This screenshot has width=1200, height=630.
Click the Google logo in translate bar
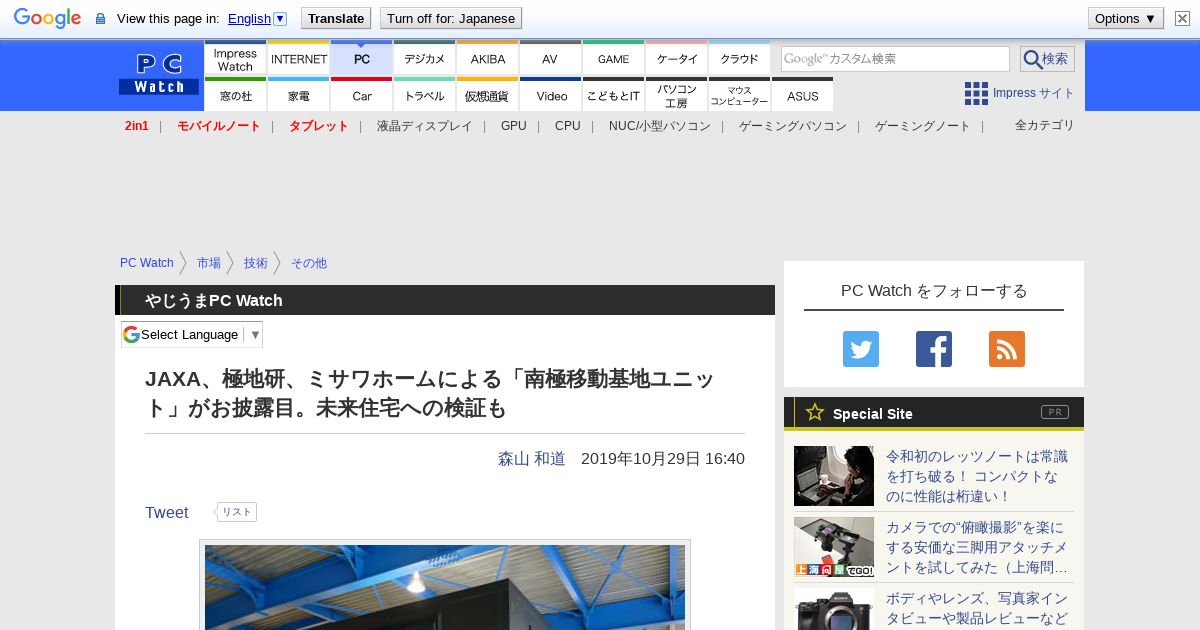coord(47,18)
